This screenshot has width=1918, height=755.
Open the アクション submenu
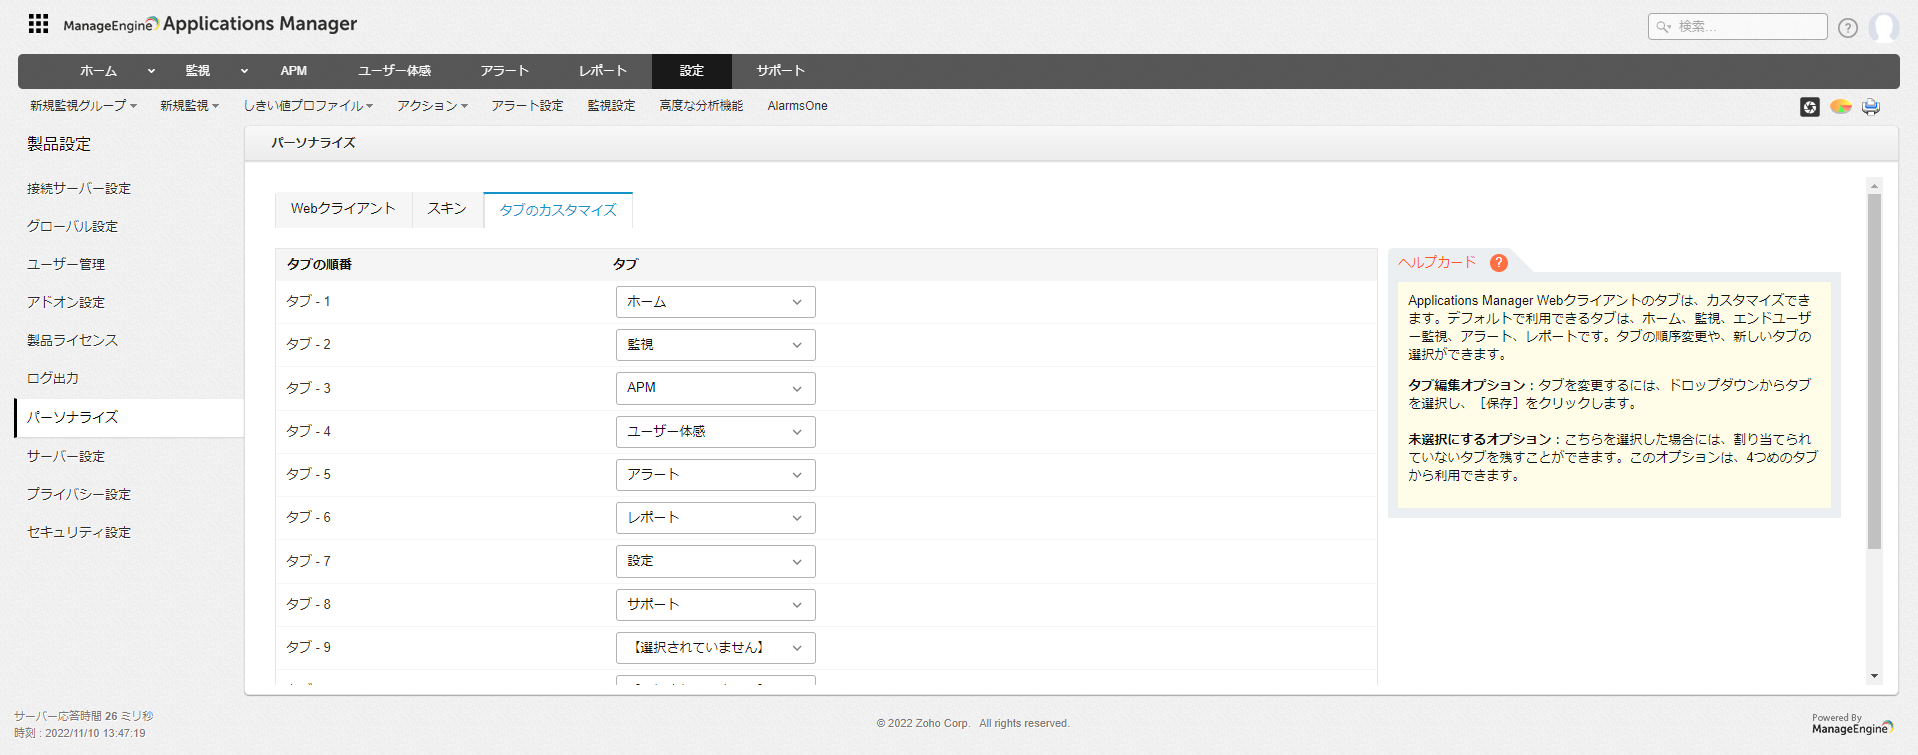coord(432,106)
